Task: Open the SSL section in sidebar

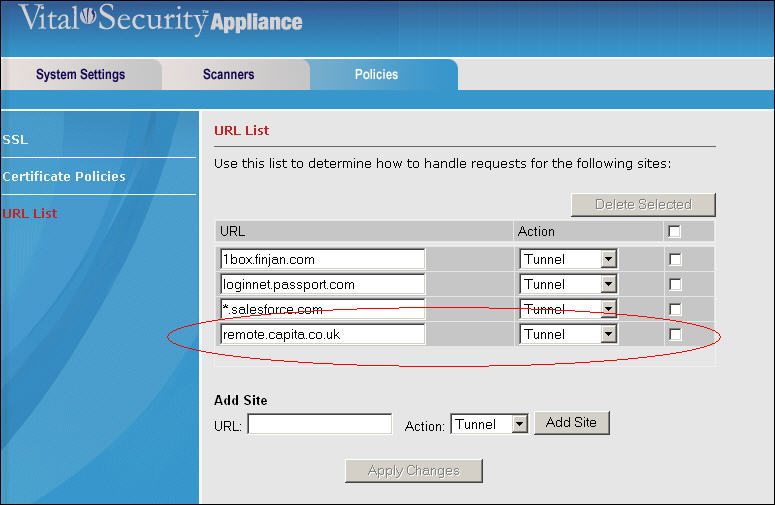Action: [x=15, y=140]
